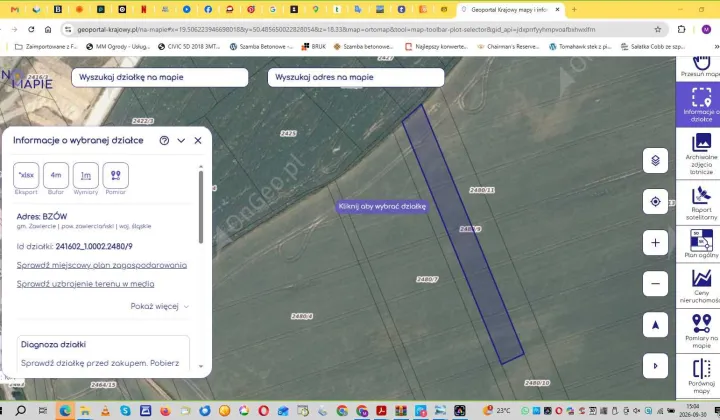This screenshot has height=420, width=720.
Task: Open Skype from the taskbar
Action: pyautogui.click(x=125, y=410)
